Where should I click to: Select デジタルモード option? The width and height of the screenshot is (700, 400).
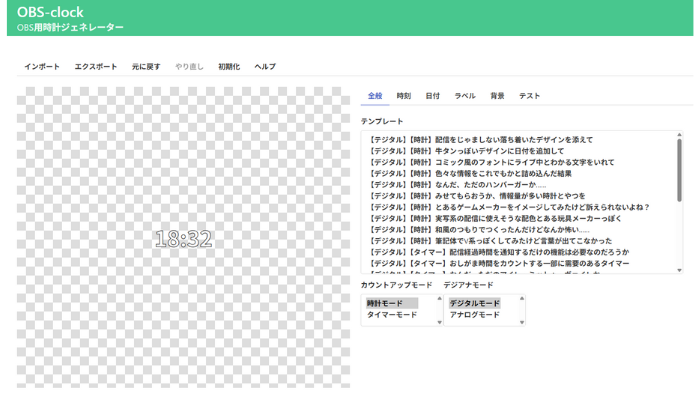pyautogui.click(x=475, y=303)
